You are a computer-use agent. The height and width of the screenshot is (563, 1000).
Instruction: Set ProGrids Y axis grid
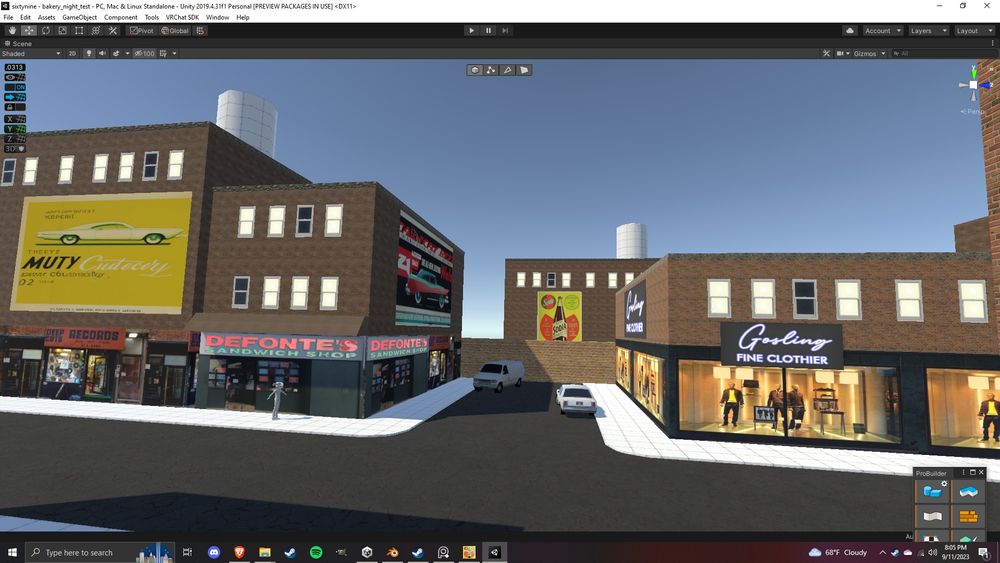tap(15, 129)
